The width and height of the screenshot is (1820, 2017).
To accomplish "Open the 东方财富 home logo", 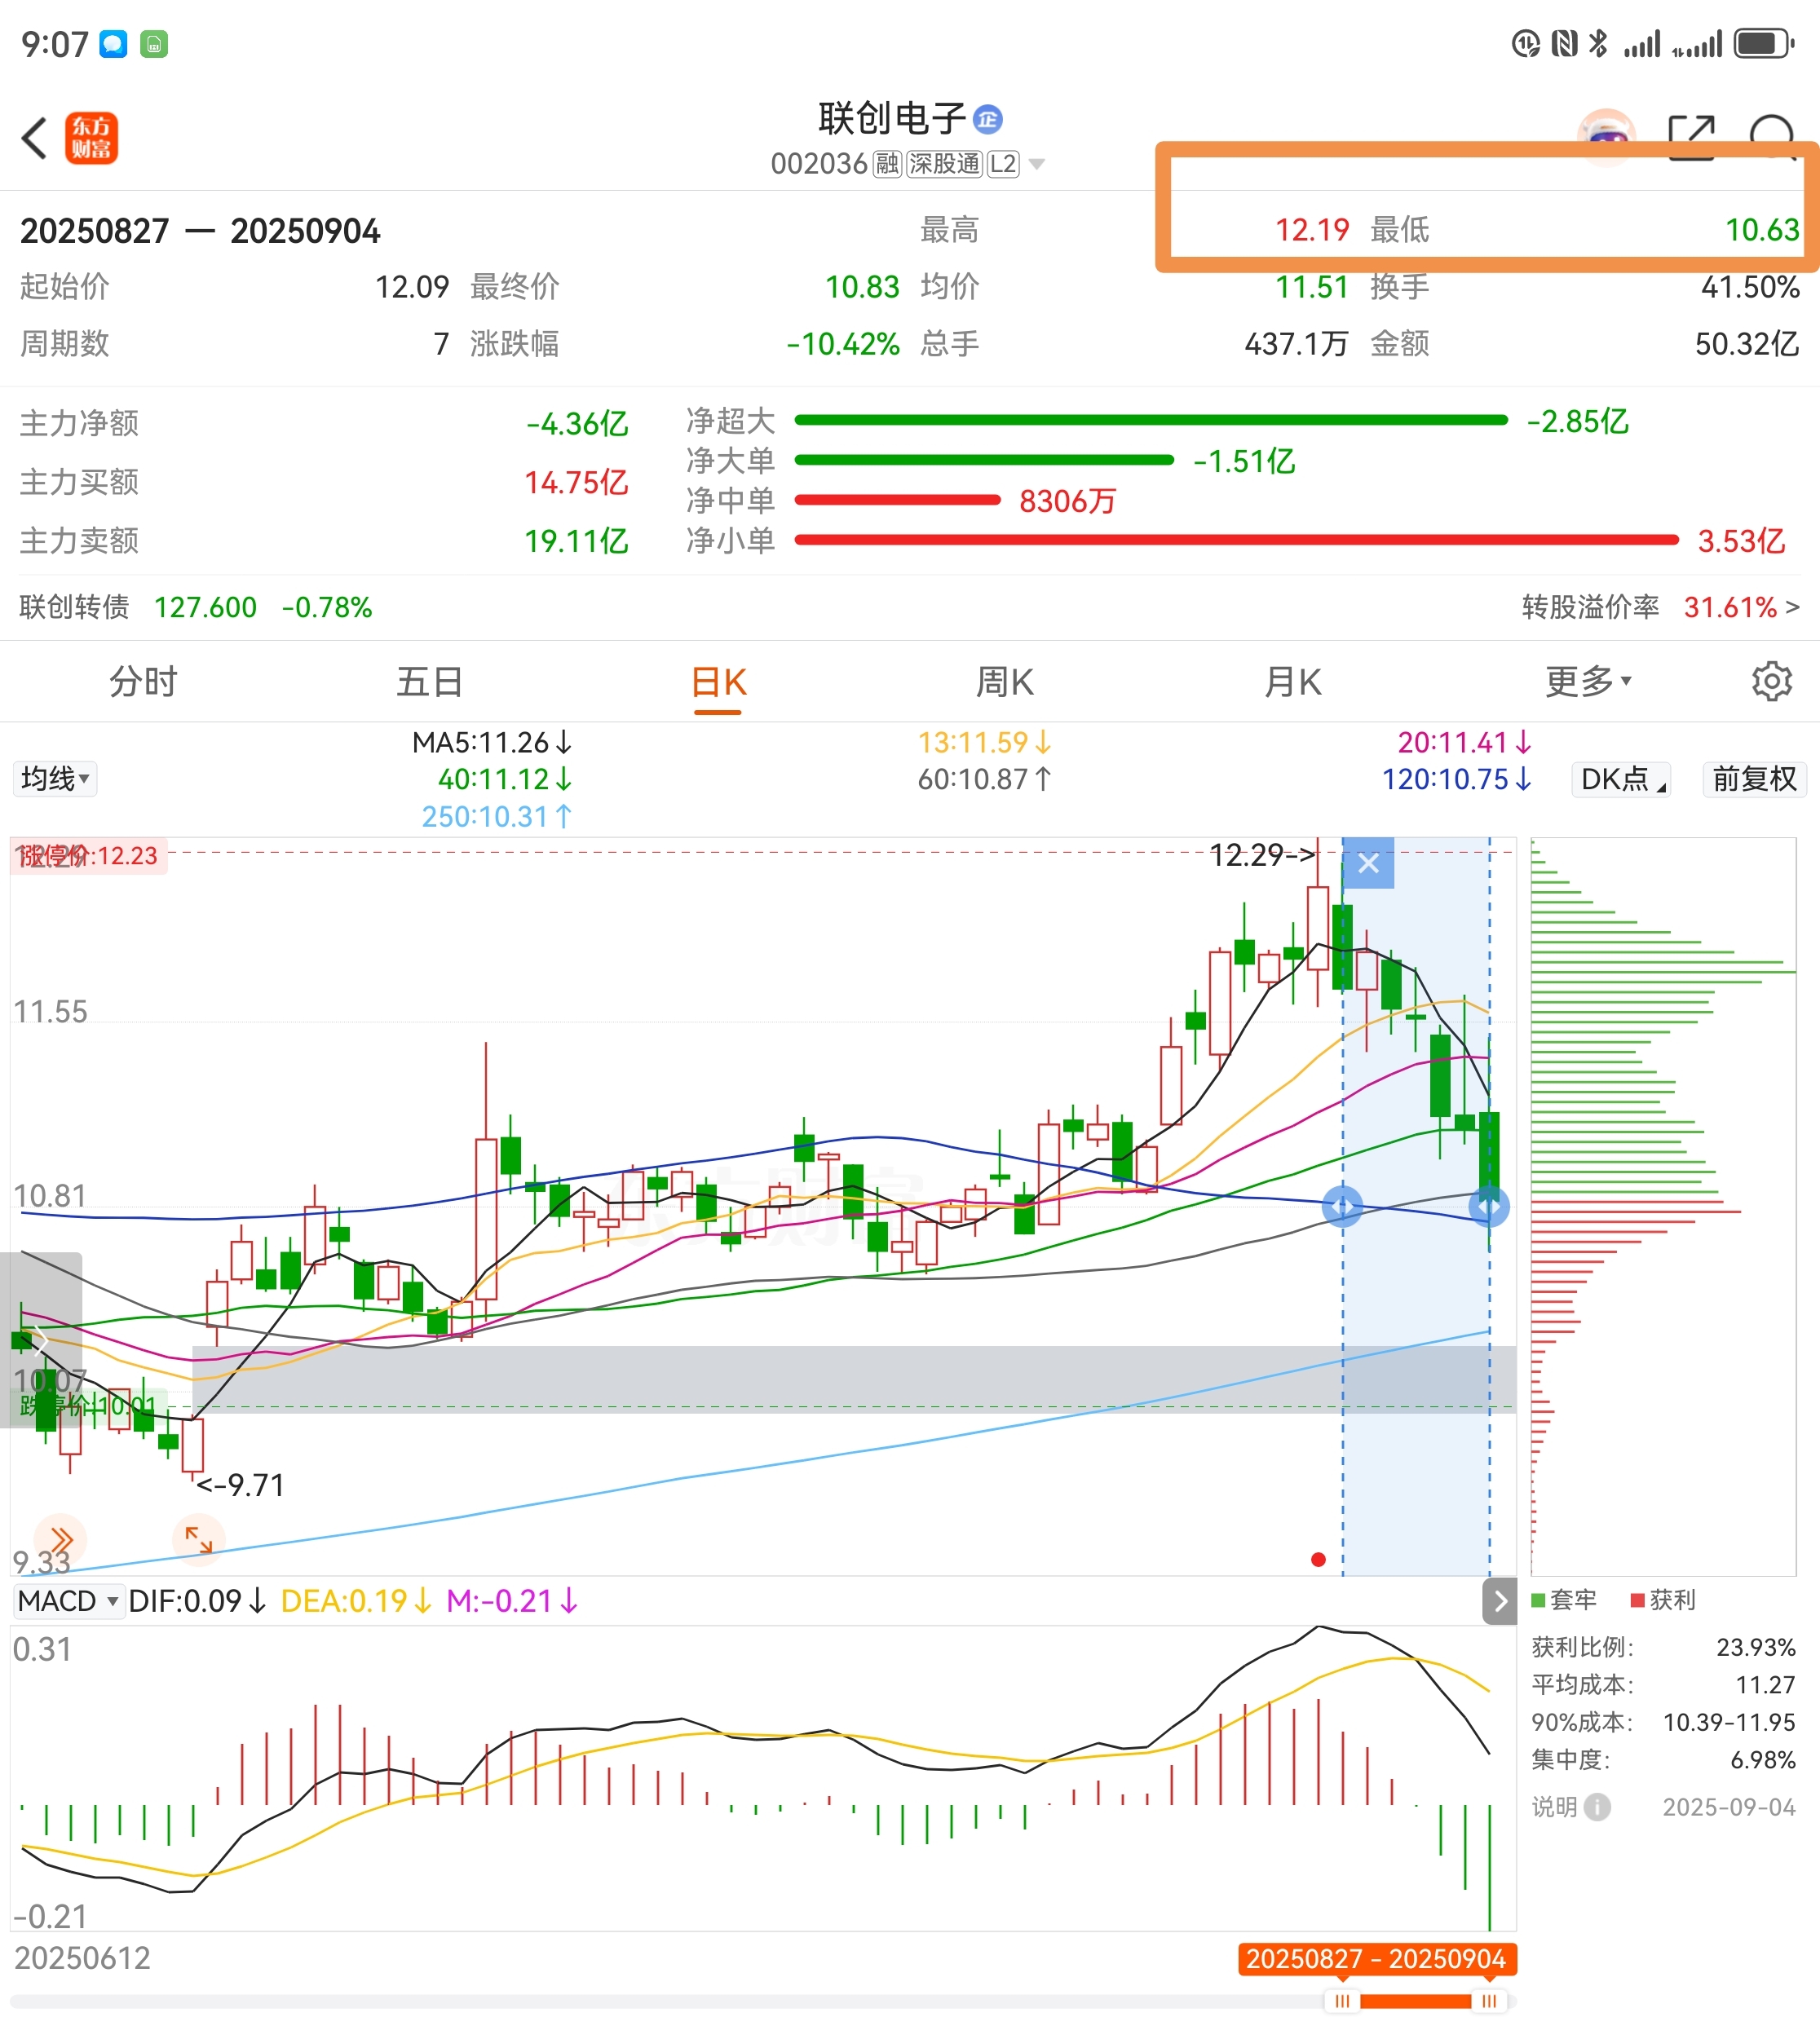I will 91,138.
